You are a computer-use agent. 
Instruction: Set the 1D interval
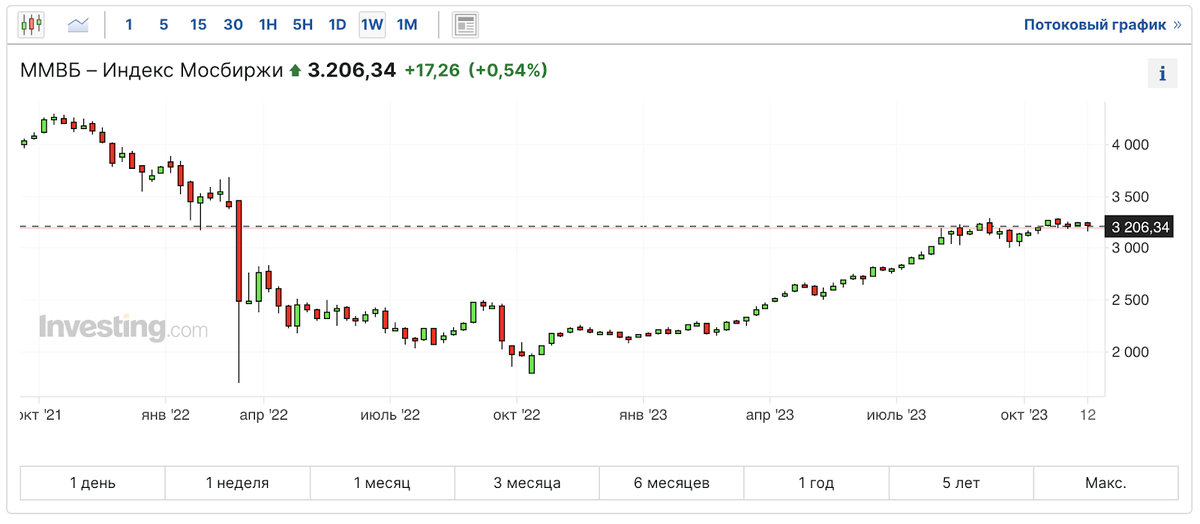337,25
